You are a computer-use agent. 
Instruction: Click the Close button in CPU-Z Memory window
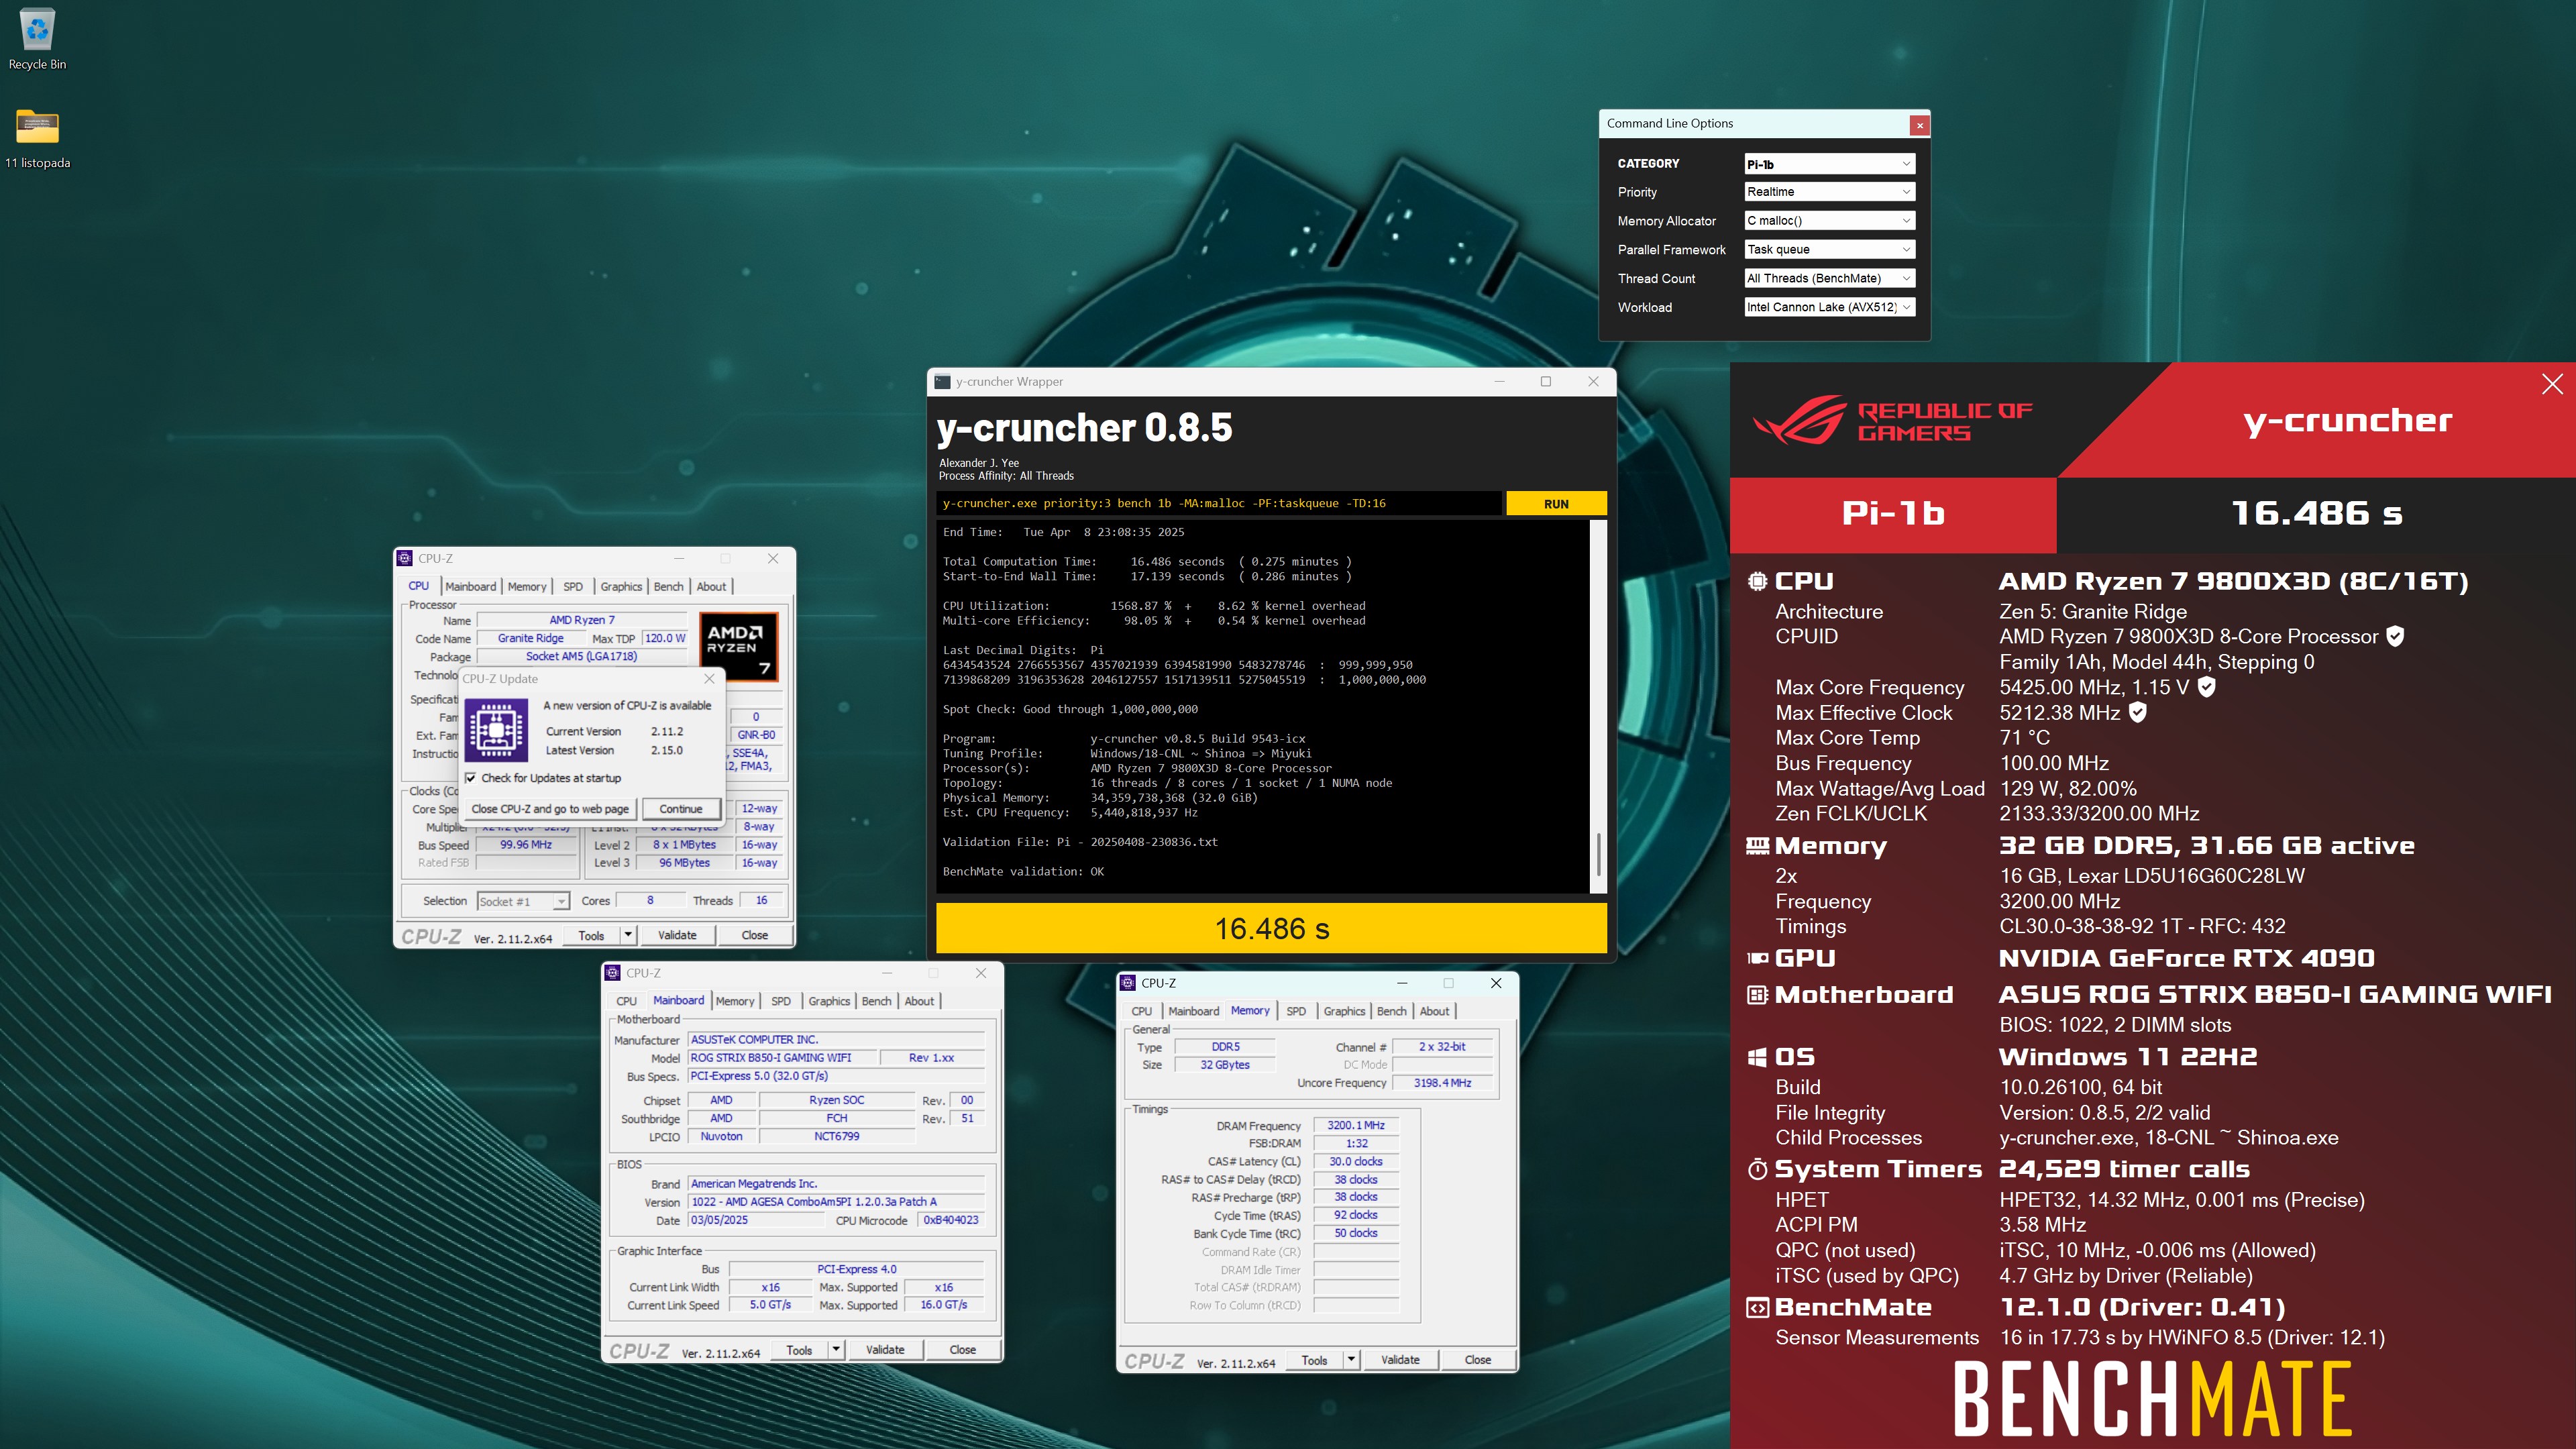pyautogui.click(x=1478, y=1360)
